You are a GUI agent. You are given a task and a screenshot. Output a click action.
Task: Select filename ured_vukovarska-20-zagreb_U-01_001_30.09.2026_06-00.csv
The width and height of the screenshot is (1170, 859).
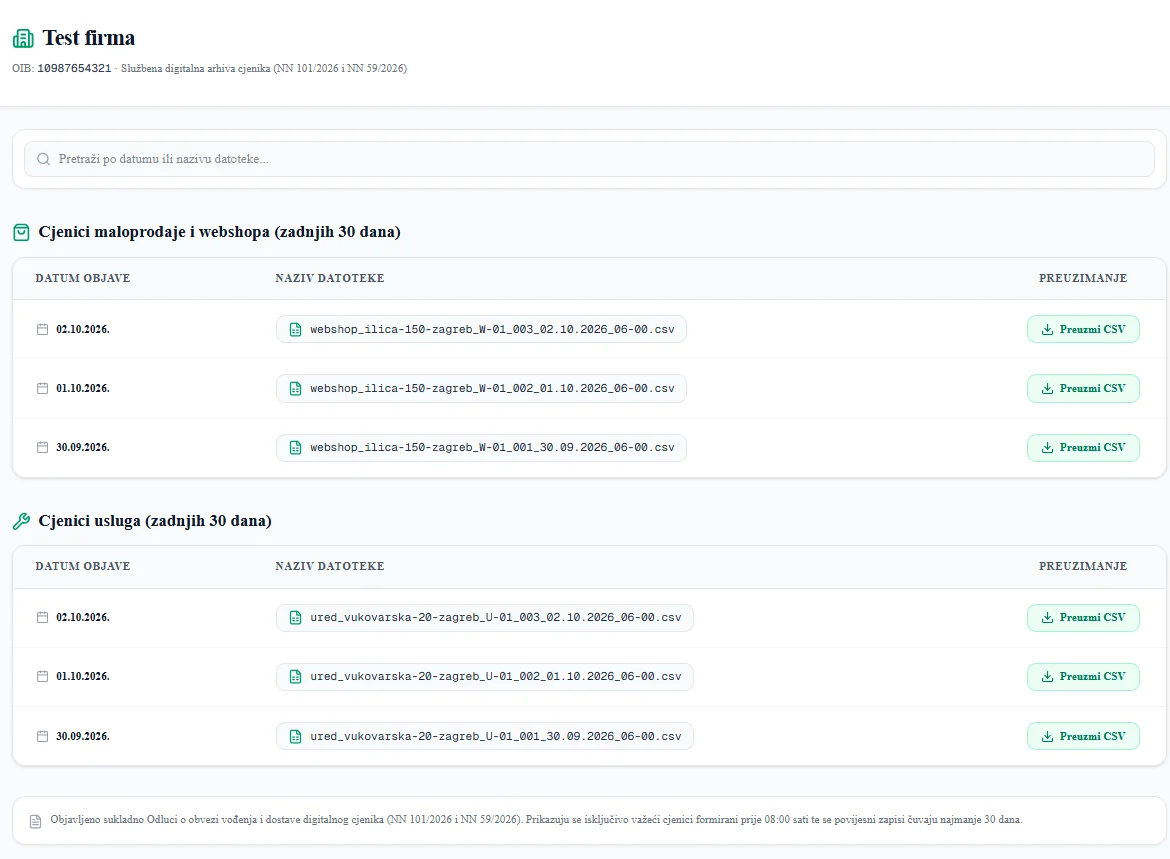[495, 736]
